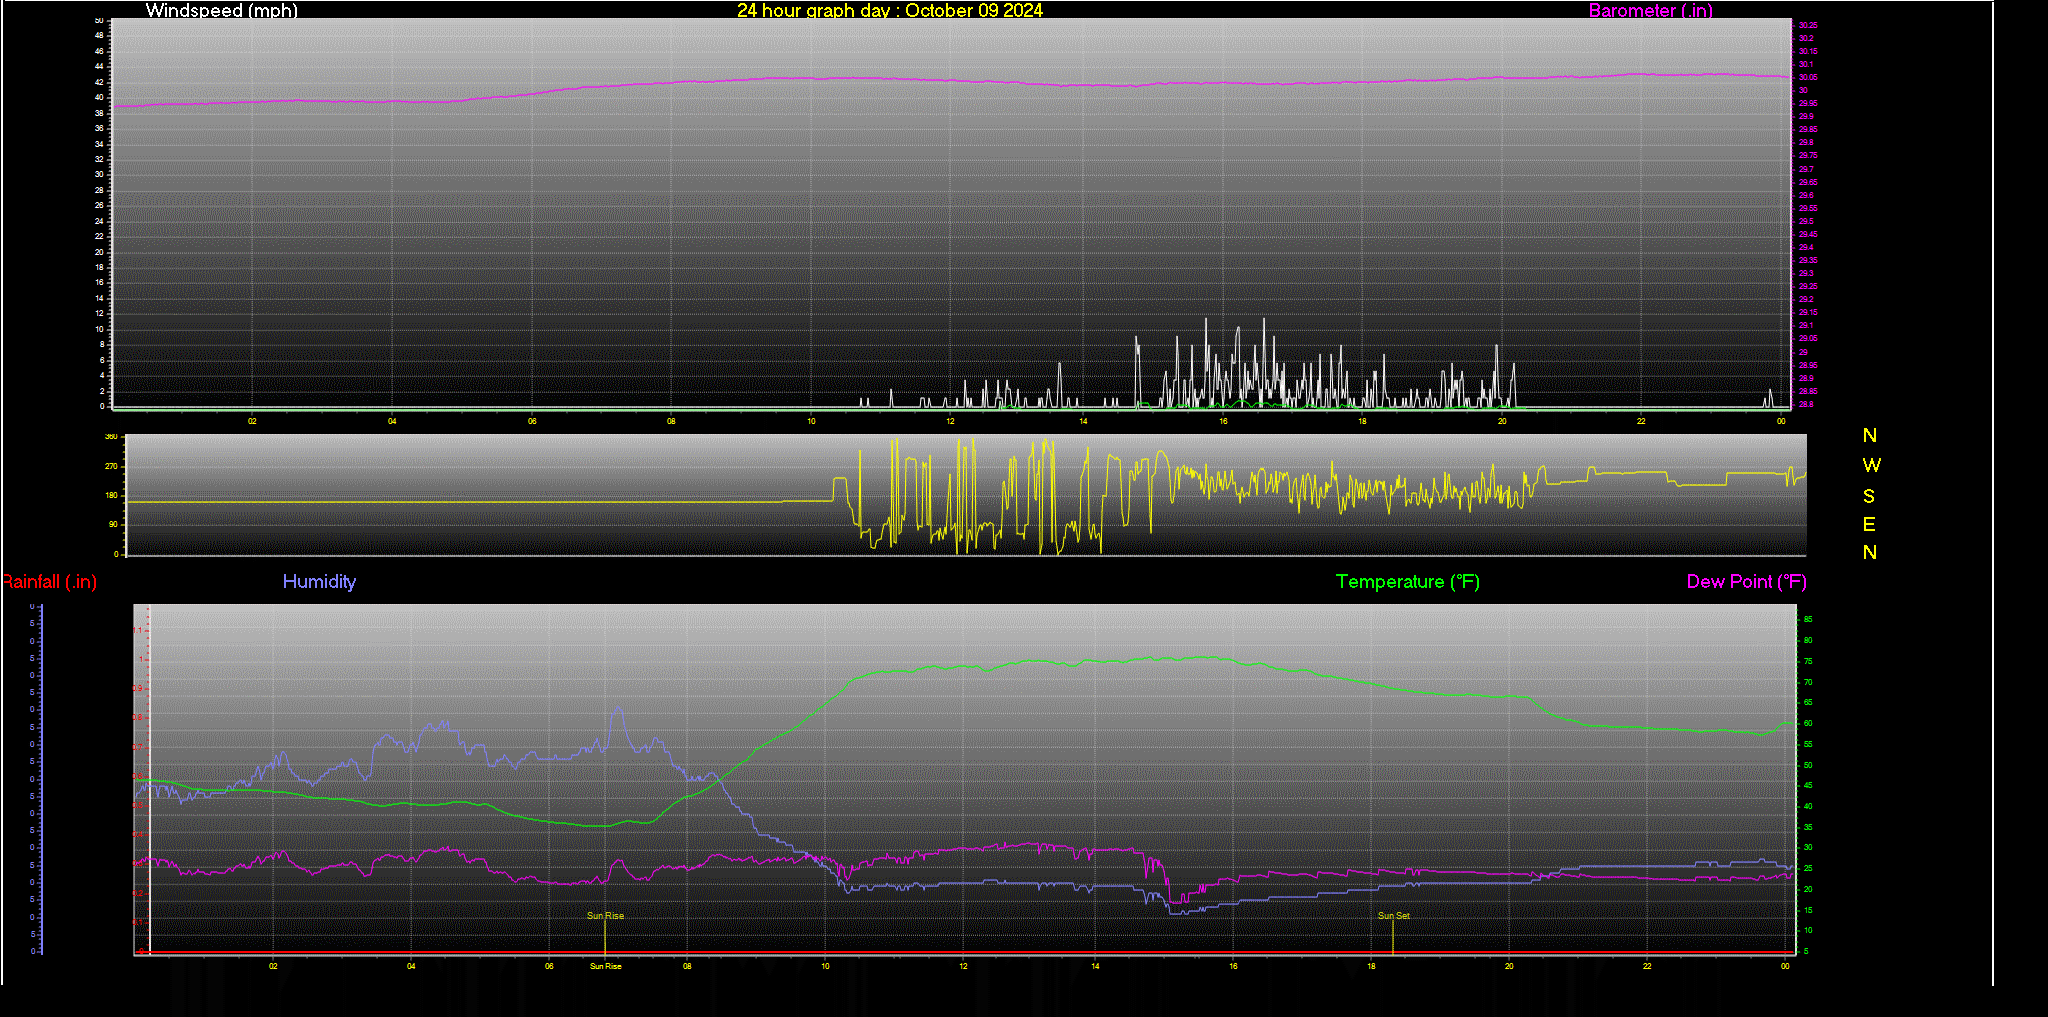Image resolution: width=2048 pixels, height=1017 pixels.
Task: Click '70' on the temperature scale
Action: coord(1807,682)
